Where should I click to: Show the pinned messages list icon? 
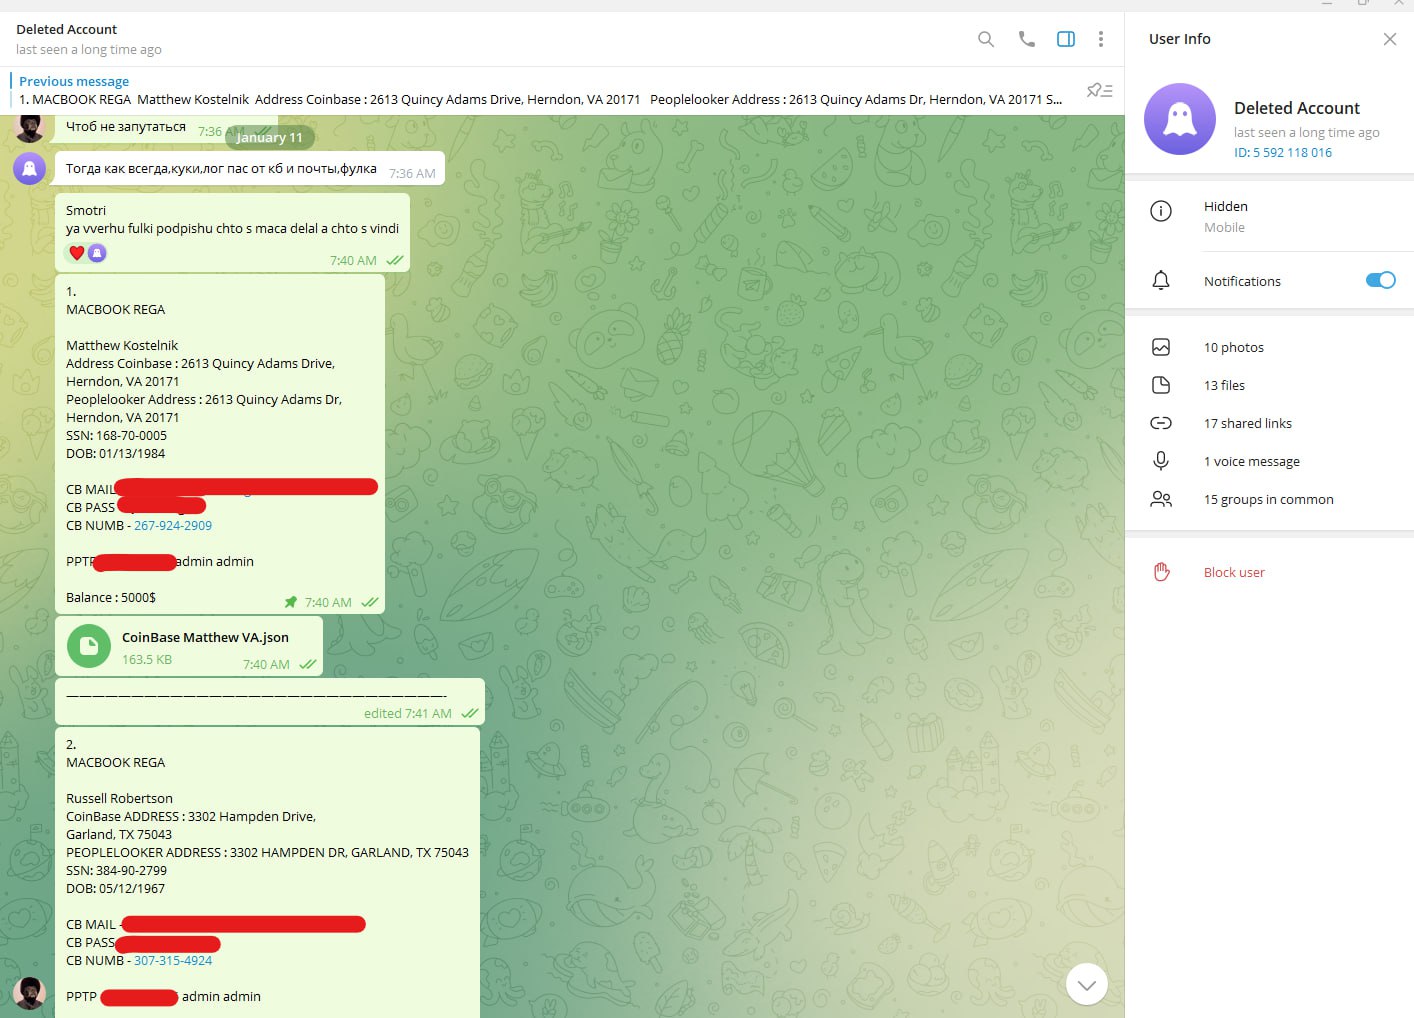point(1099,91)
